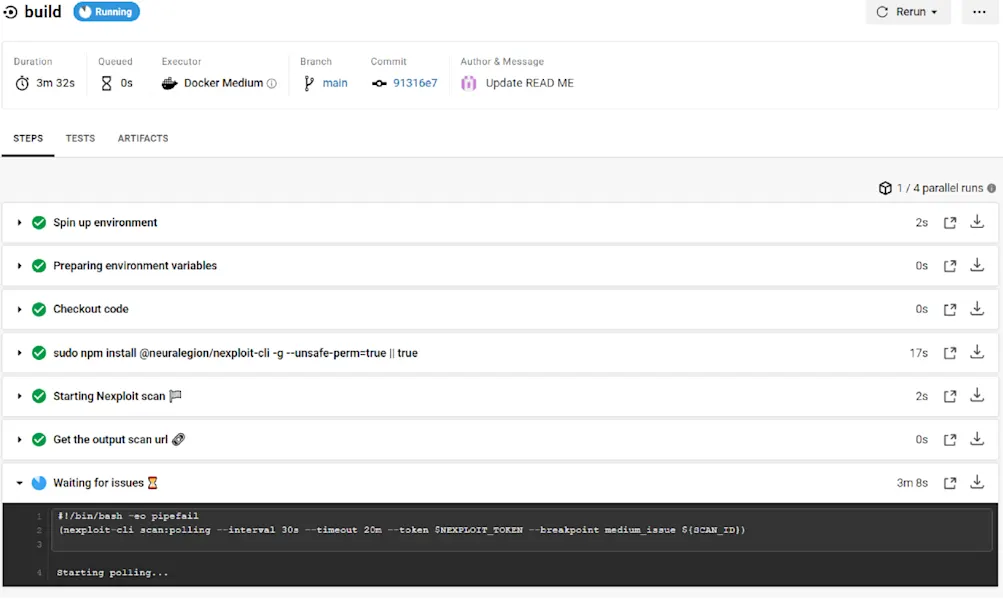Click the author avatar for Update READ ME

468,83
